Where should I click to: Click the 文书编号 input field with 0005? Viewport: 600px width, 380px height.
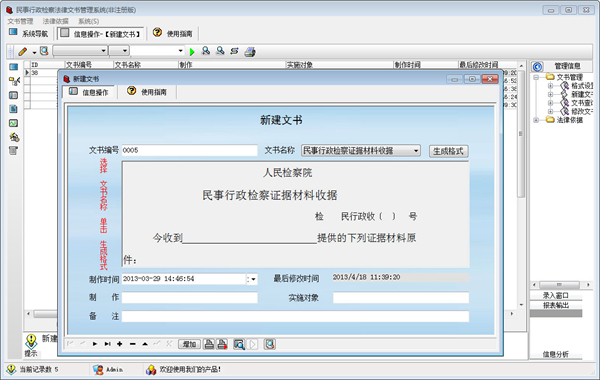click(189, 150)
